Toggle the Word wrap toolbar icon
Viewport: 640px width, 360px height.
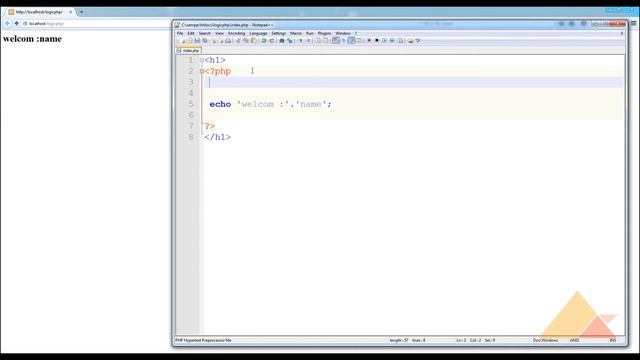pos(336,41)
